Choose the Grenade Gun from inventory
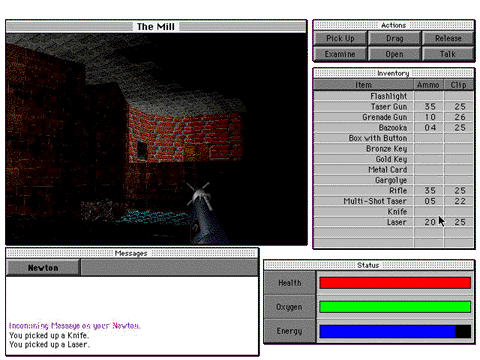 [393, 117]
